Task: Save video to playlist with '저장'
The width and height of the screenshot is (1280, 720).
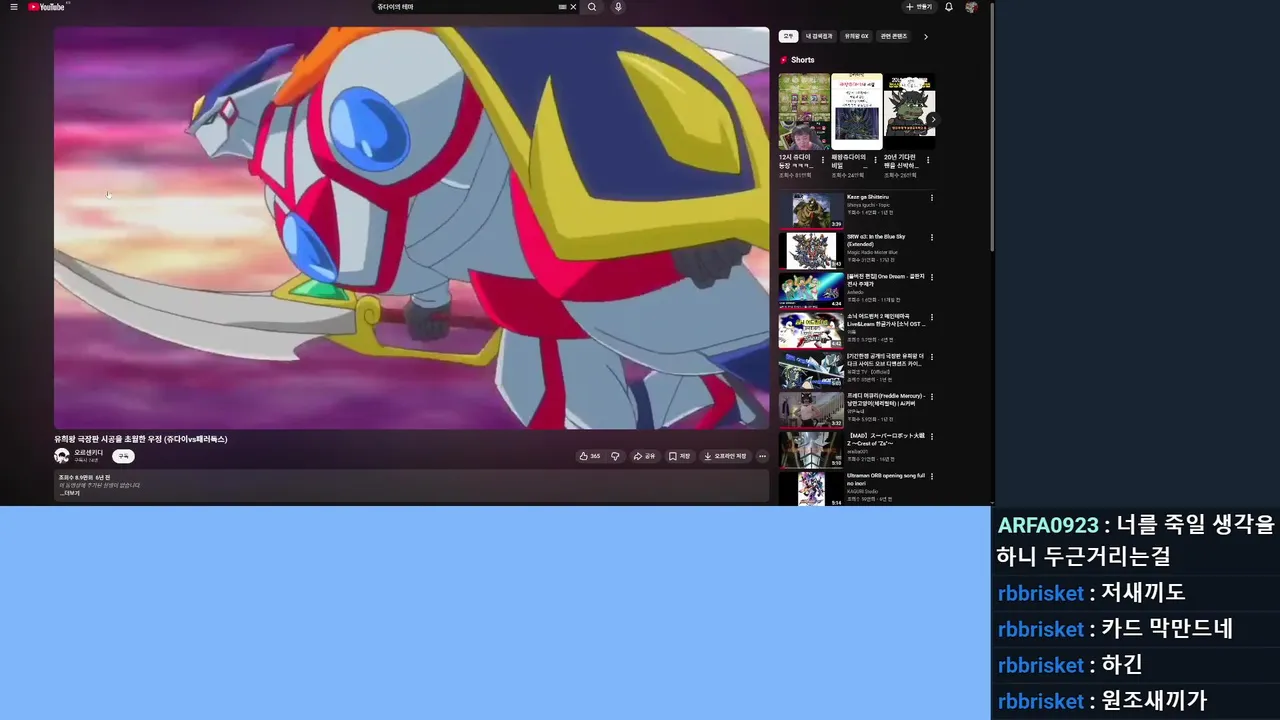Action: pyautogui.click(x=680, y=456)
